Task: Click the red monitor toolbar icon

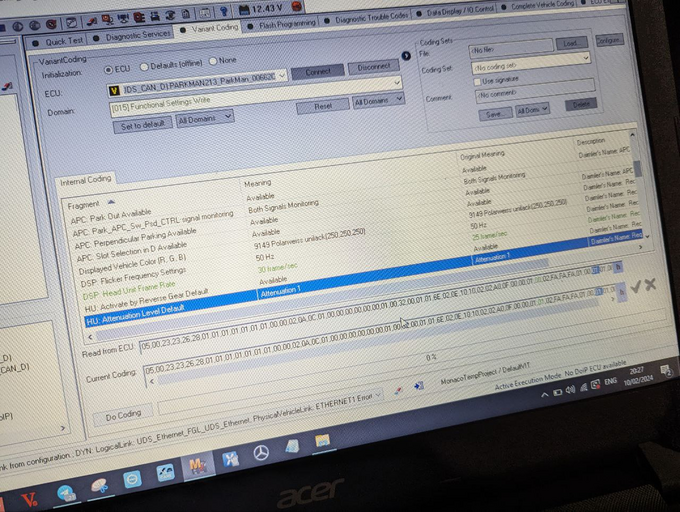Action: (x=107, y=20)
